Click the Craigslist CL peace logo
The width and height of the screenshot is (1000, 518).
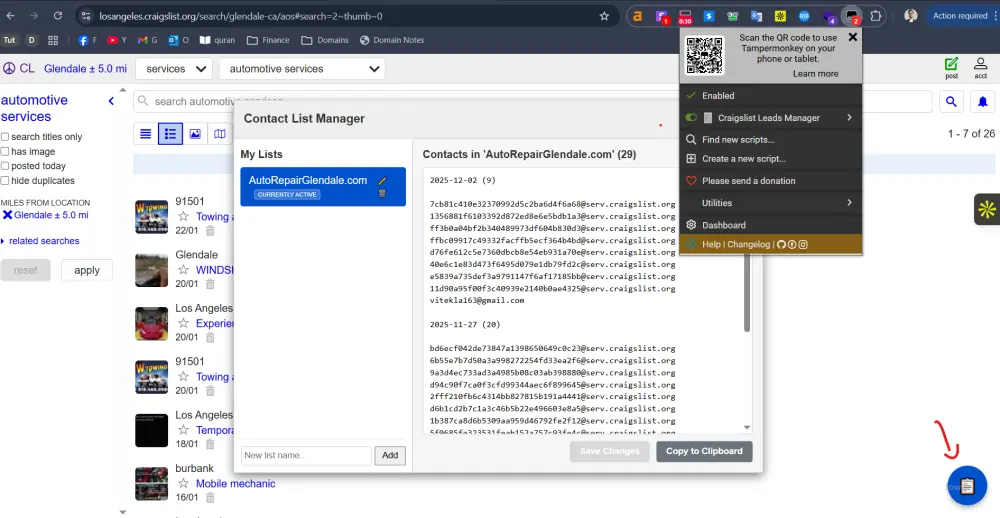pos(18,68)
